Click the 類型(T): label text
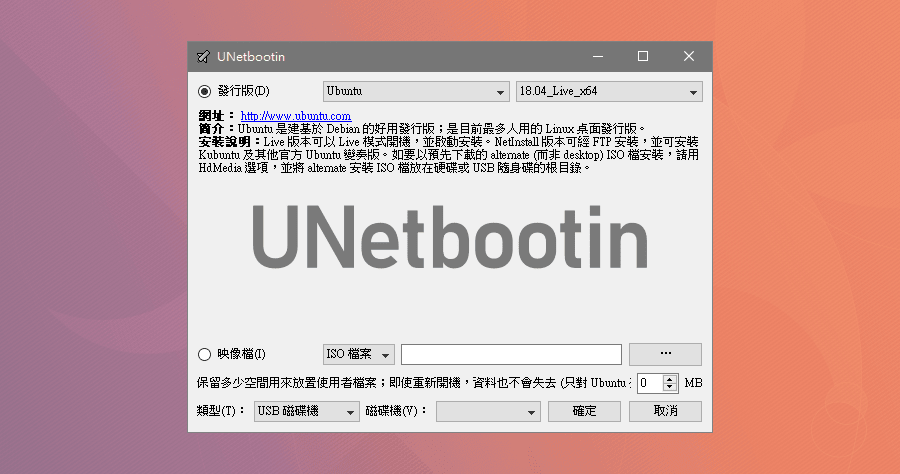Screen dimensions: 900x474 tap(221, 411)
